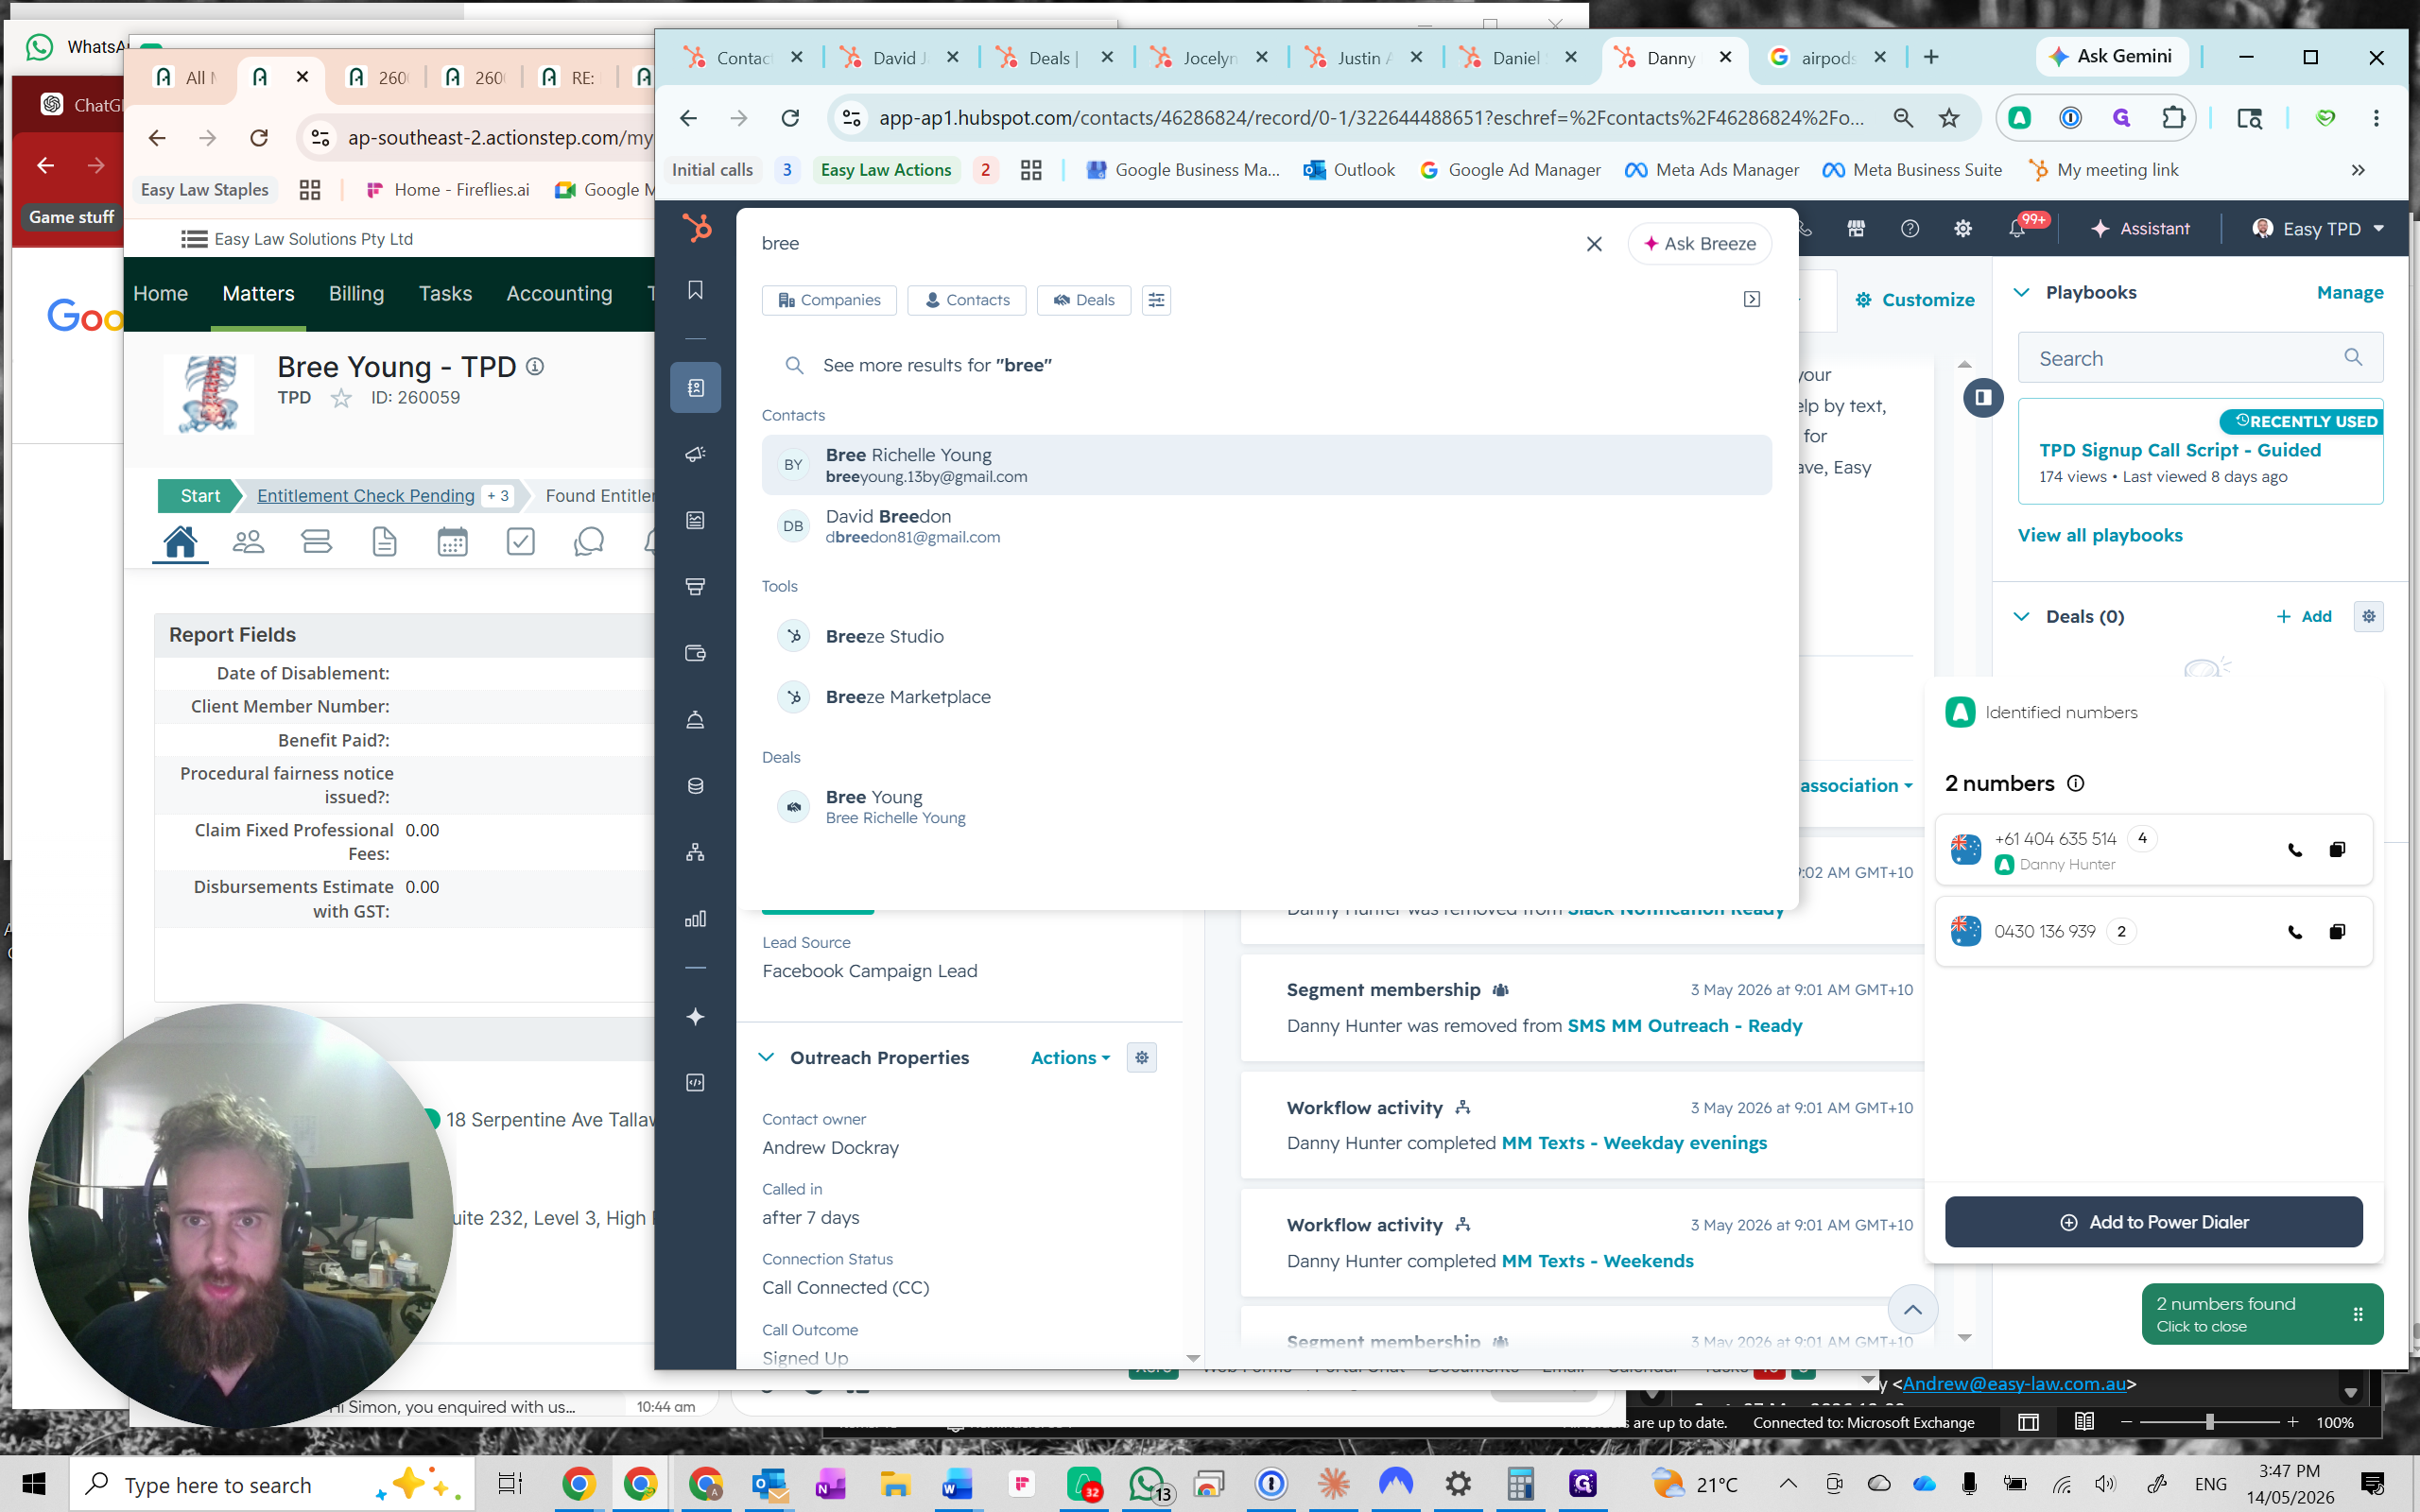Copy number 0430 136 939
2420x1512 pixels.
coord(2337,932)
